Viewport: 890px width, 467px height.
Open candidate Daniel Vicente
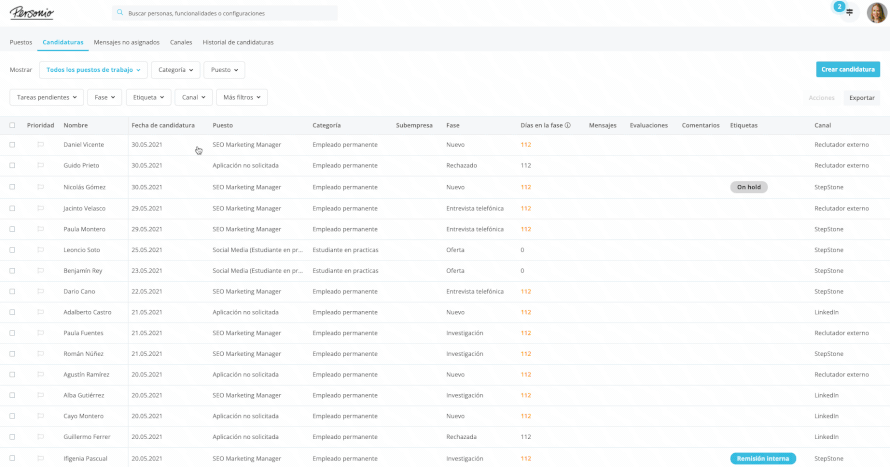click(83, 145)
